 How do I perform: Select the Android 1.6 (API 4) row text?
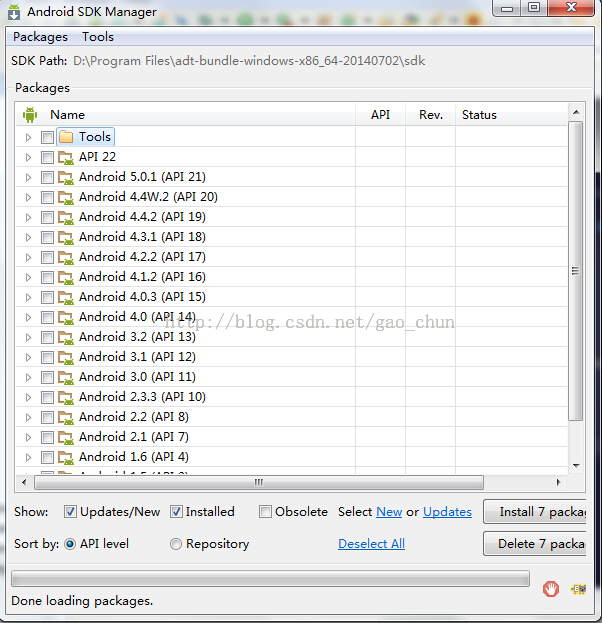(x=134, y=457)
